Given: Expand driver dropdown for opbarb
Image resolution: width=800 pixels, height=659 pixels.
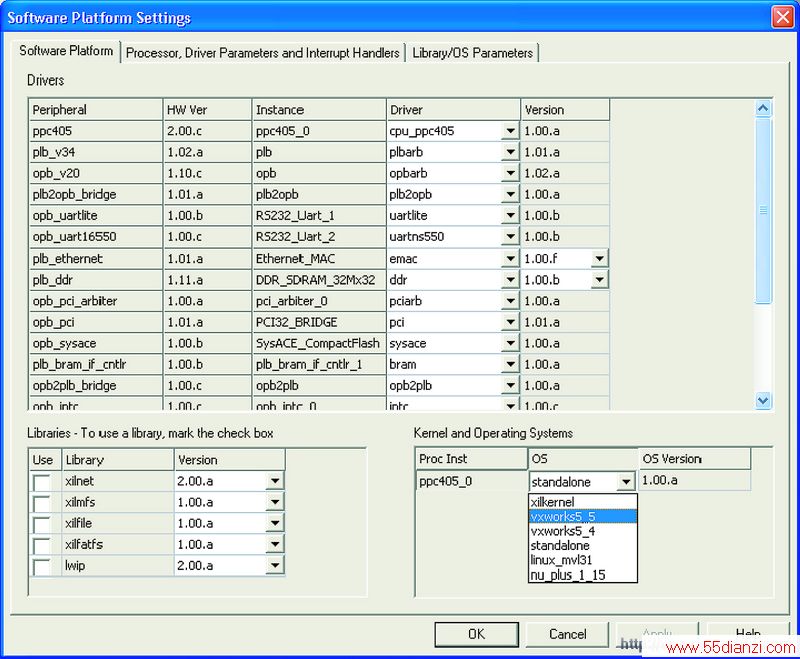Looking at the screenshot, I should pos(510,173).
